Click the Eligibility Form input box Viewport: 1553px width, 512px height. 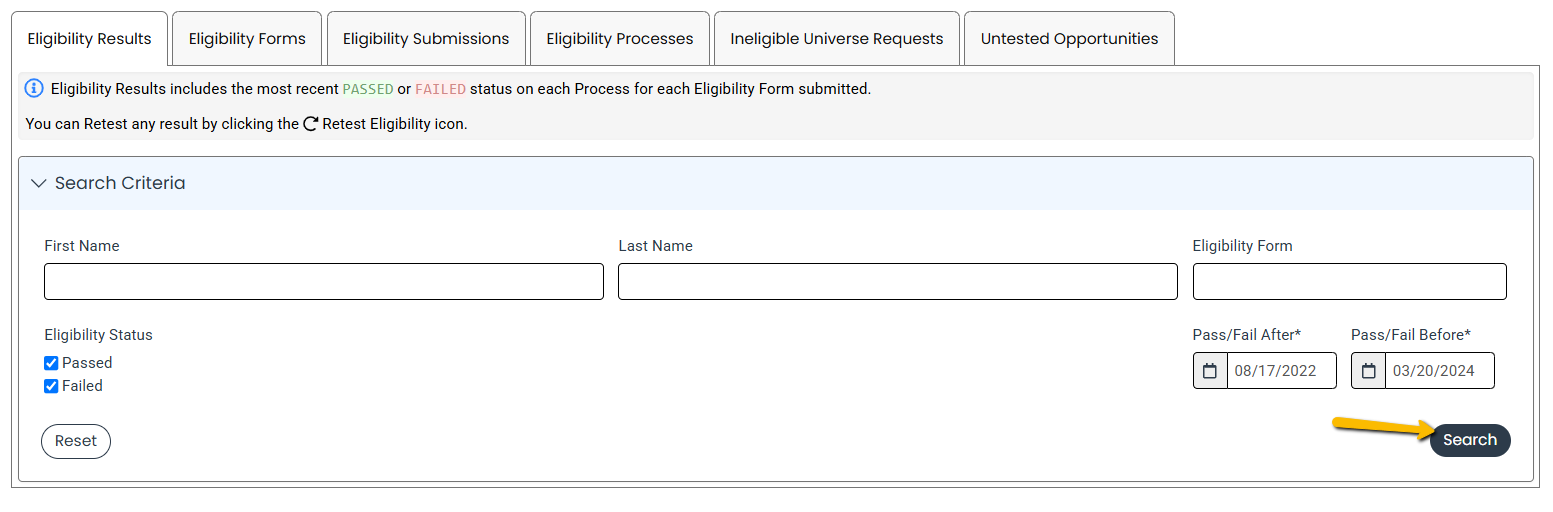pyautogui.click(x=1350, y=282)
